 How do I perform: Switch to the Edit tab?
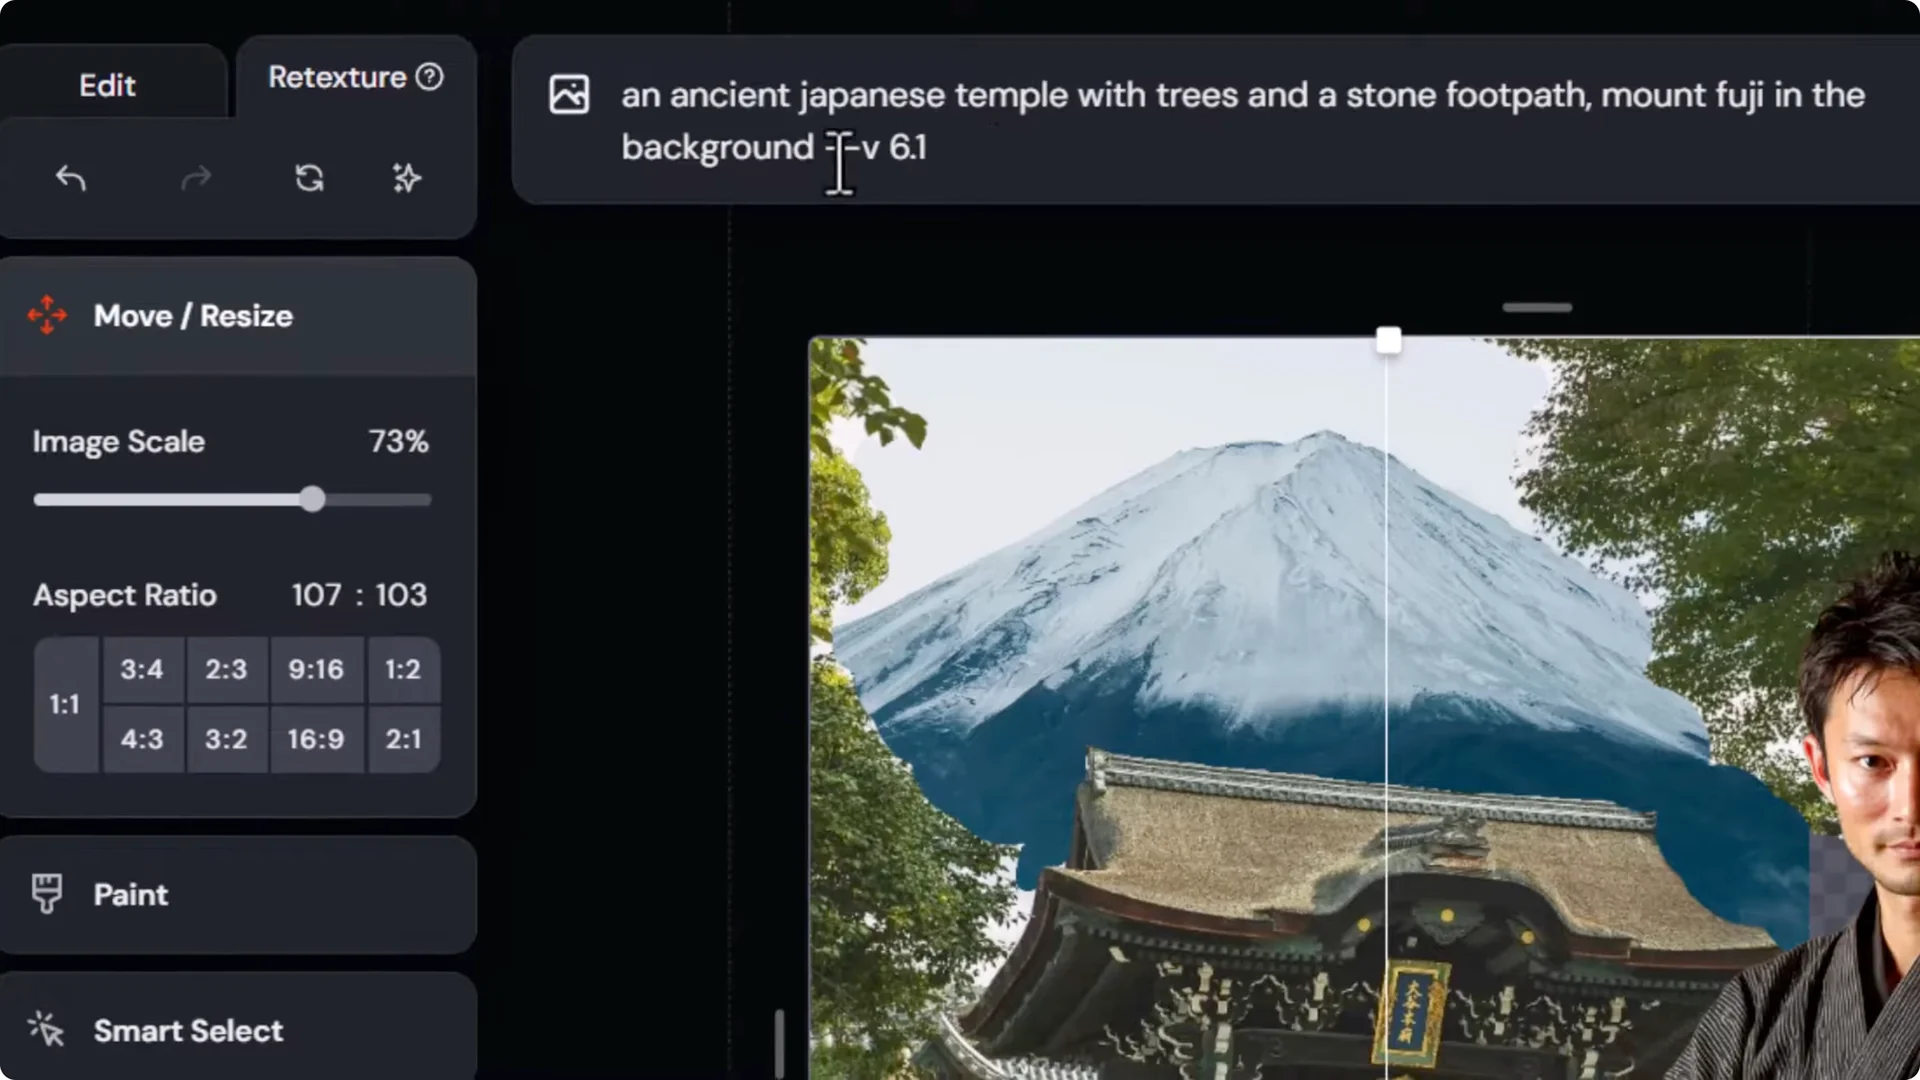[x=107, y=84]
